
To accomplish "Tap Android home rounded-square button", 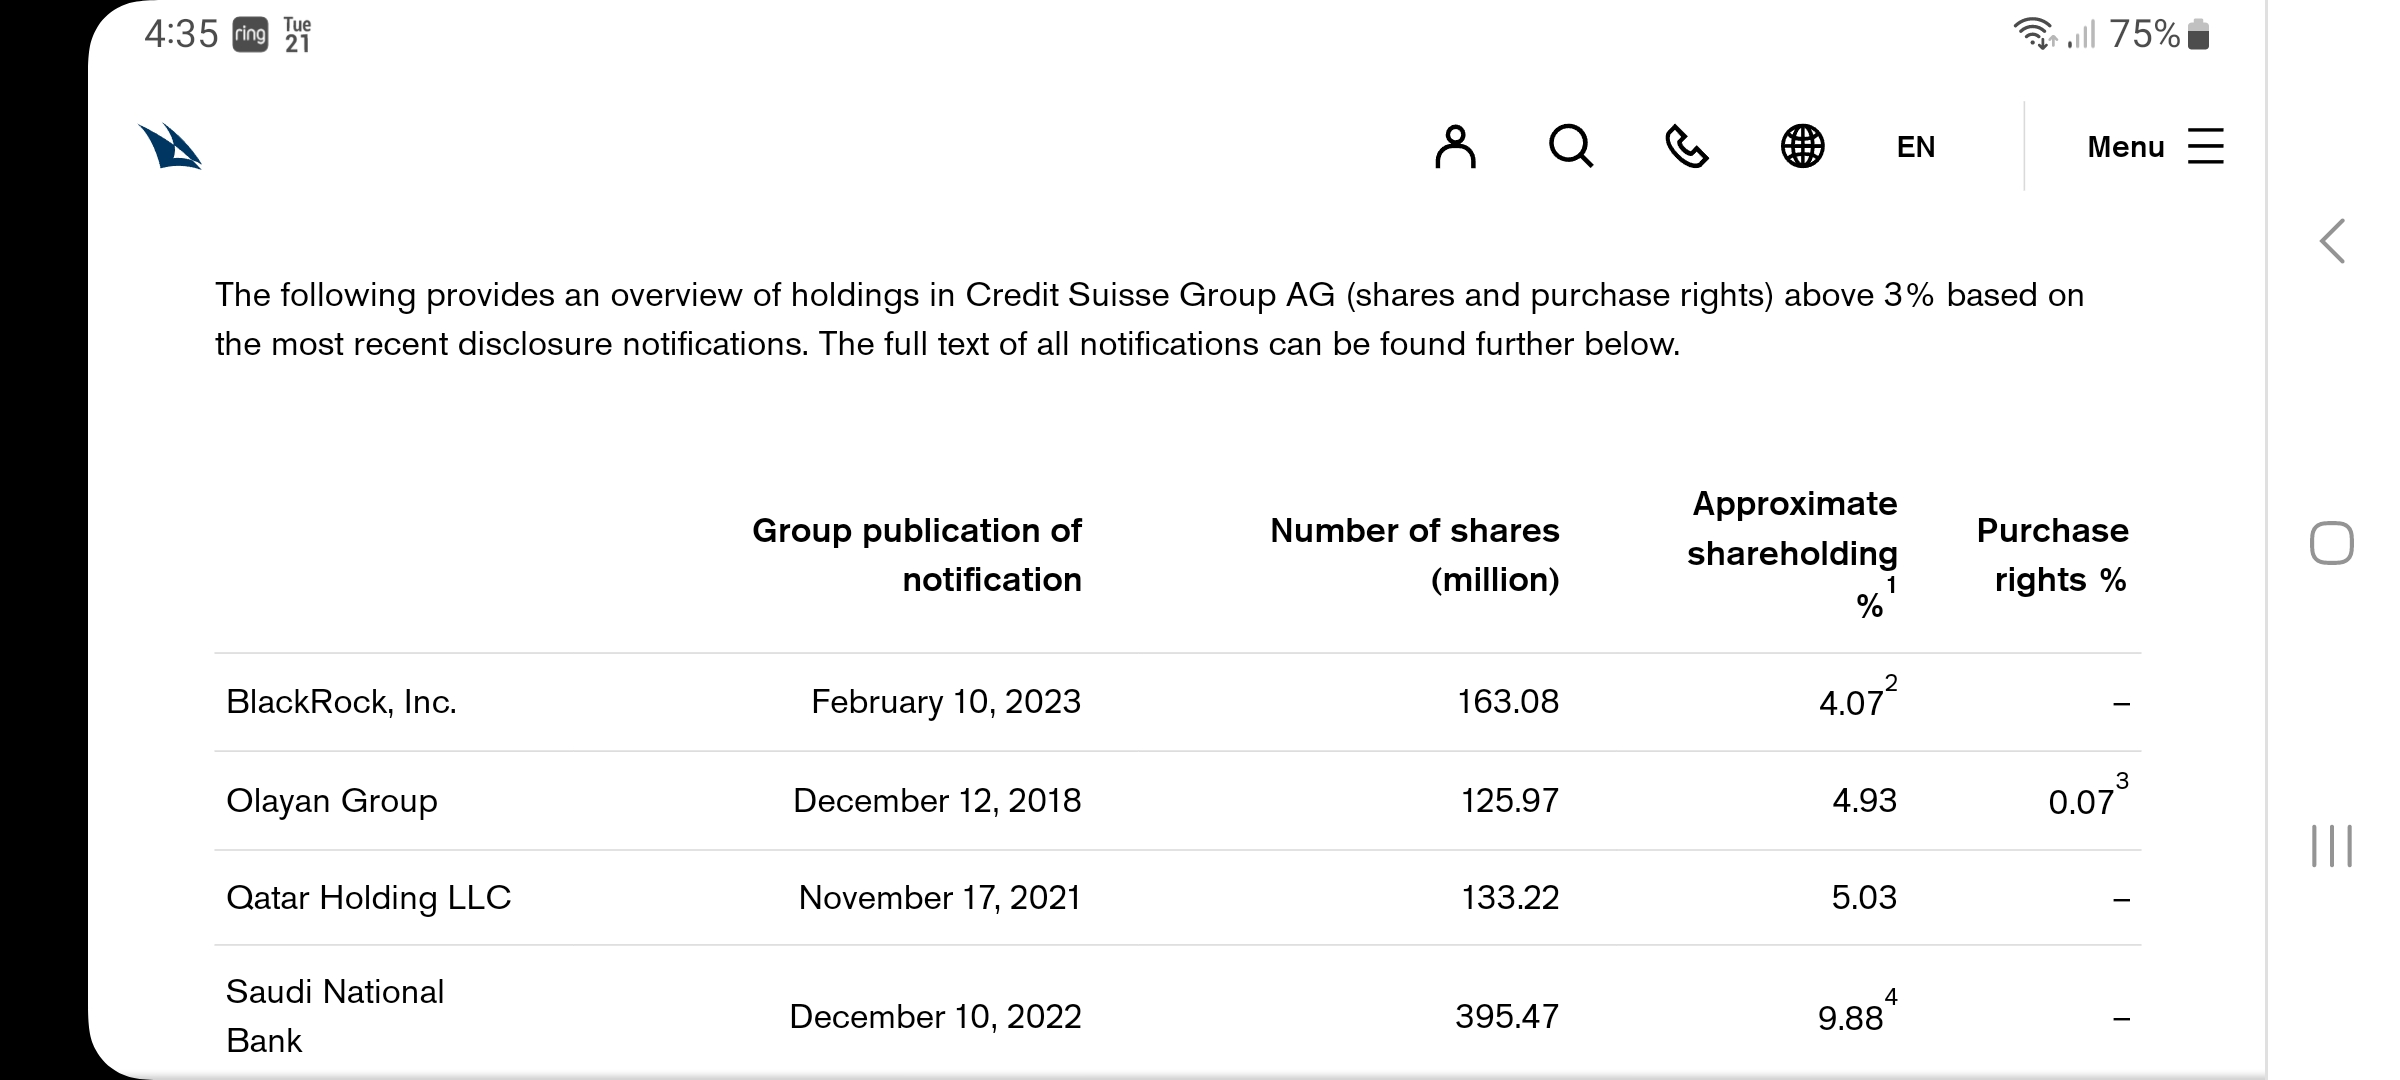I will coord(2332,543).
